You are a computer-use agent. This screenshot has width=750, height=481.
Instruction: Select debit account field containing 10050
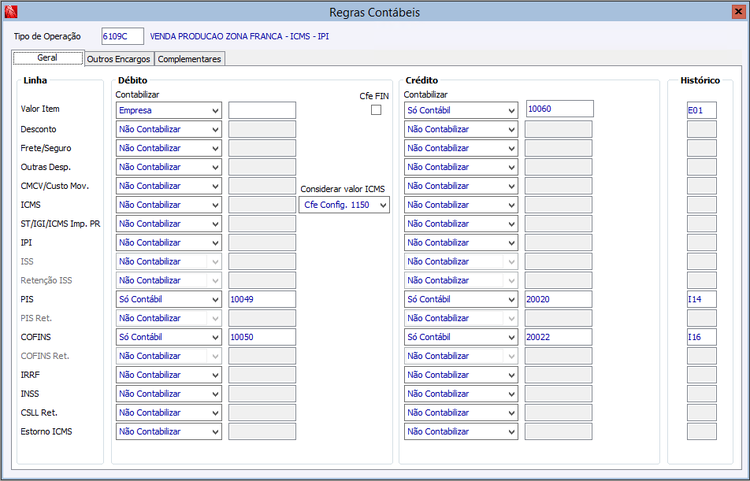[x=262, y=337]
